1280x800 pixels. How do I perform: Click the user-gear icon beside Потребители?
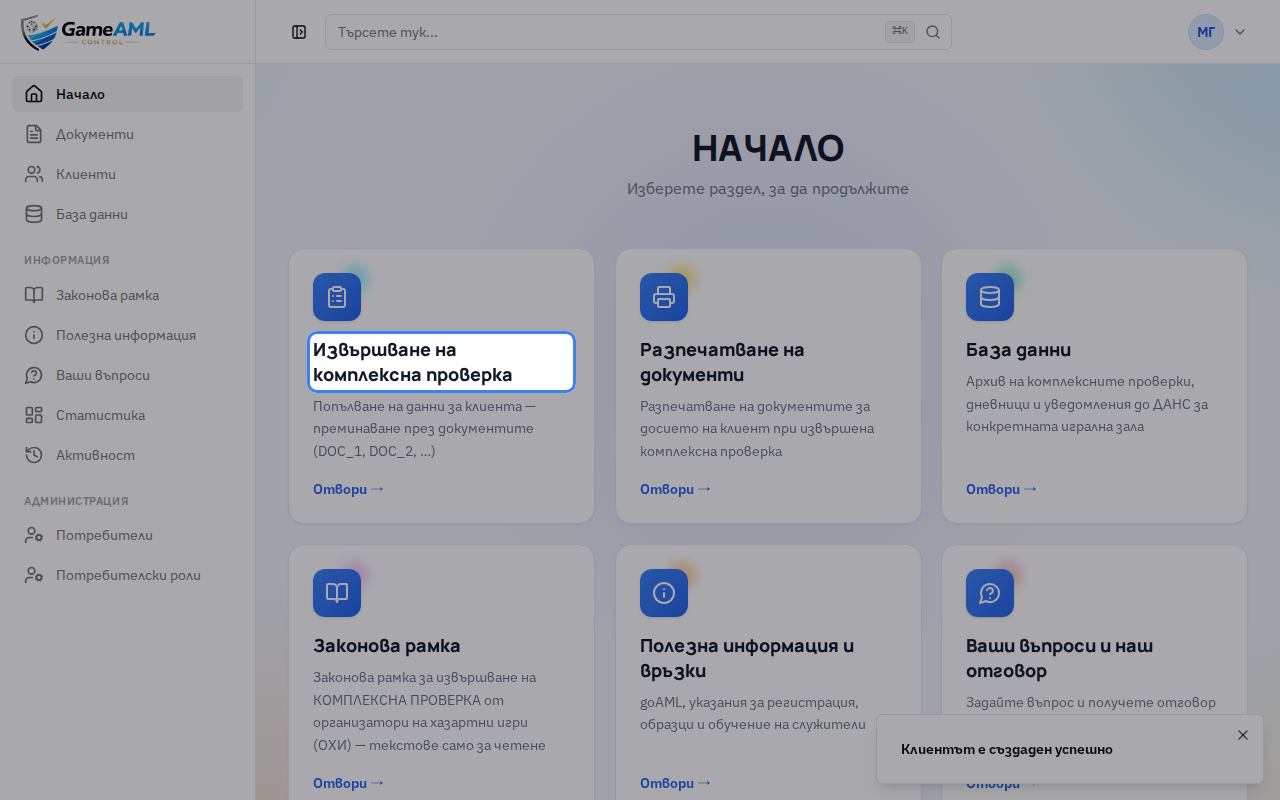click(x=34, y=535)
